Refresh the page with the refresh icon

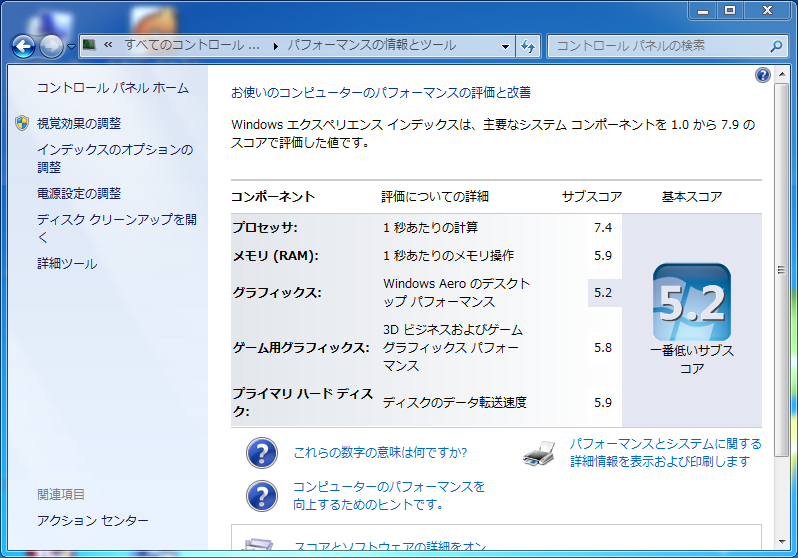(x=528, y=46)
